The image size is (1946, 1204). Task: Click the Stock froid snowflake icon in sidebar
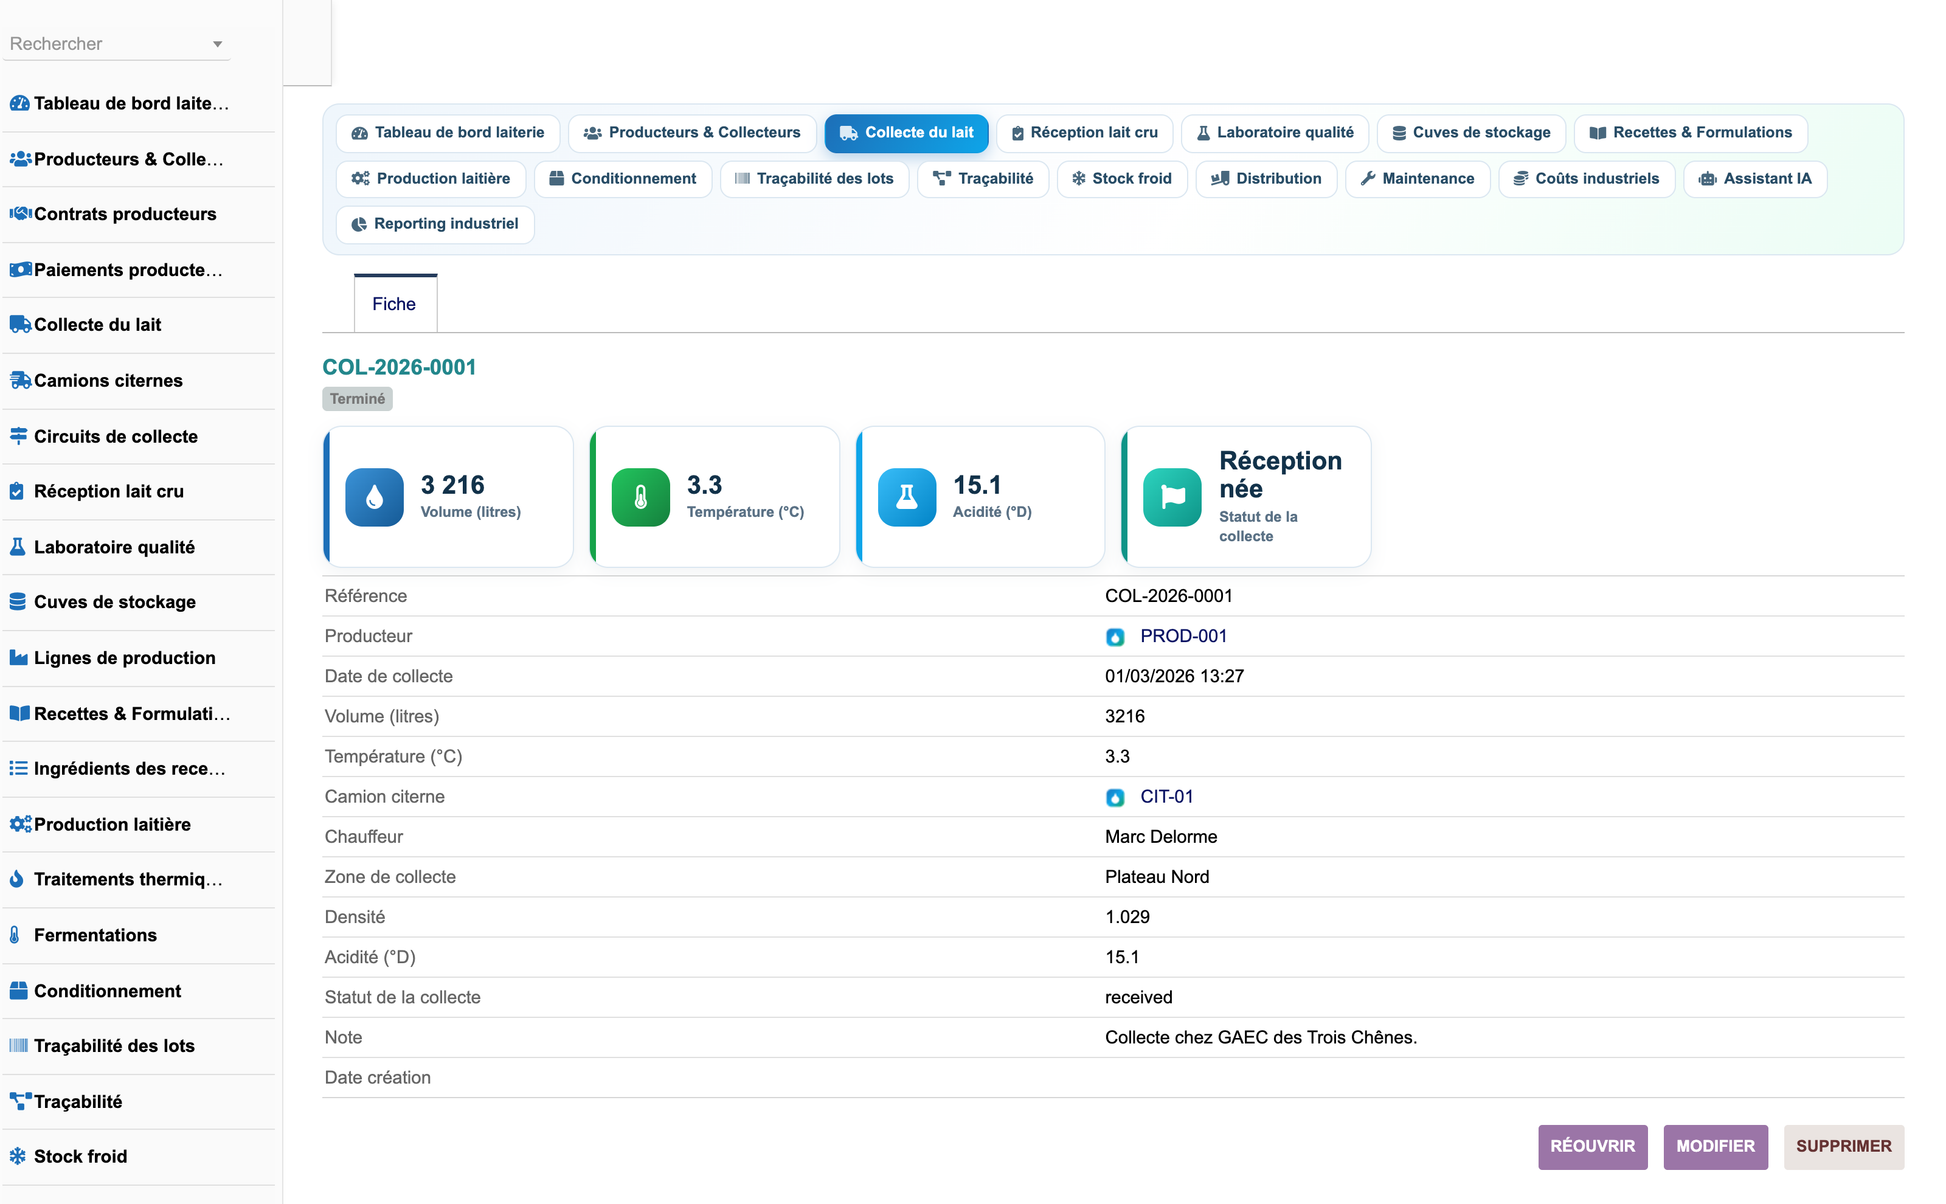point(18,1156)
